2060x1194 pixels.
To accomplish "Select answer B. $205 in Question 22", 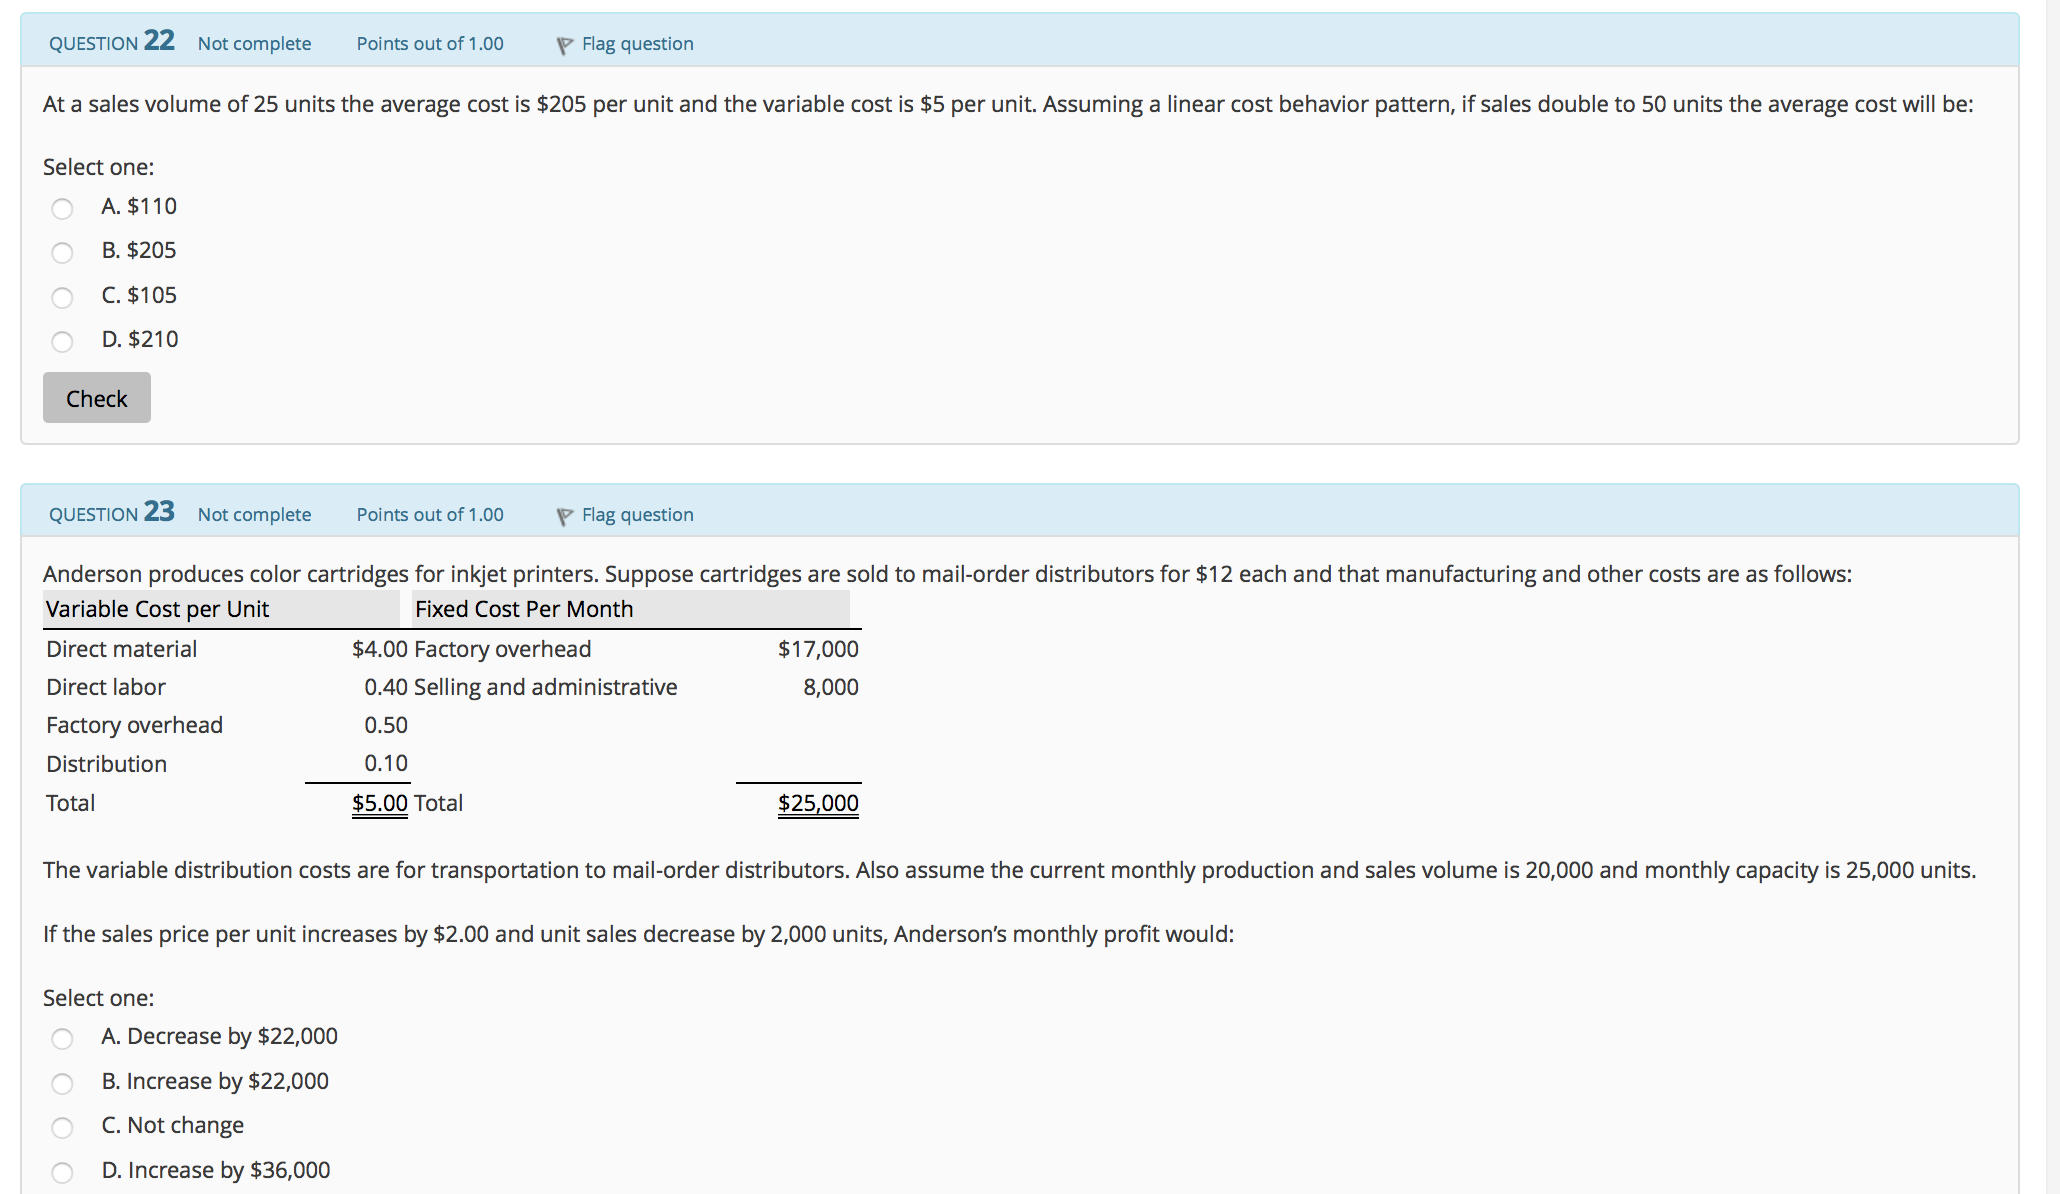I will (x=62, y=252).
